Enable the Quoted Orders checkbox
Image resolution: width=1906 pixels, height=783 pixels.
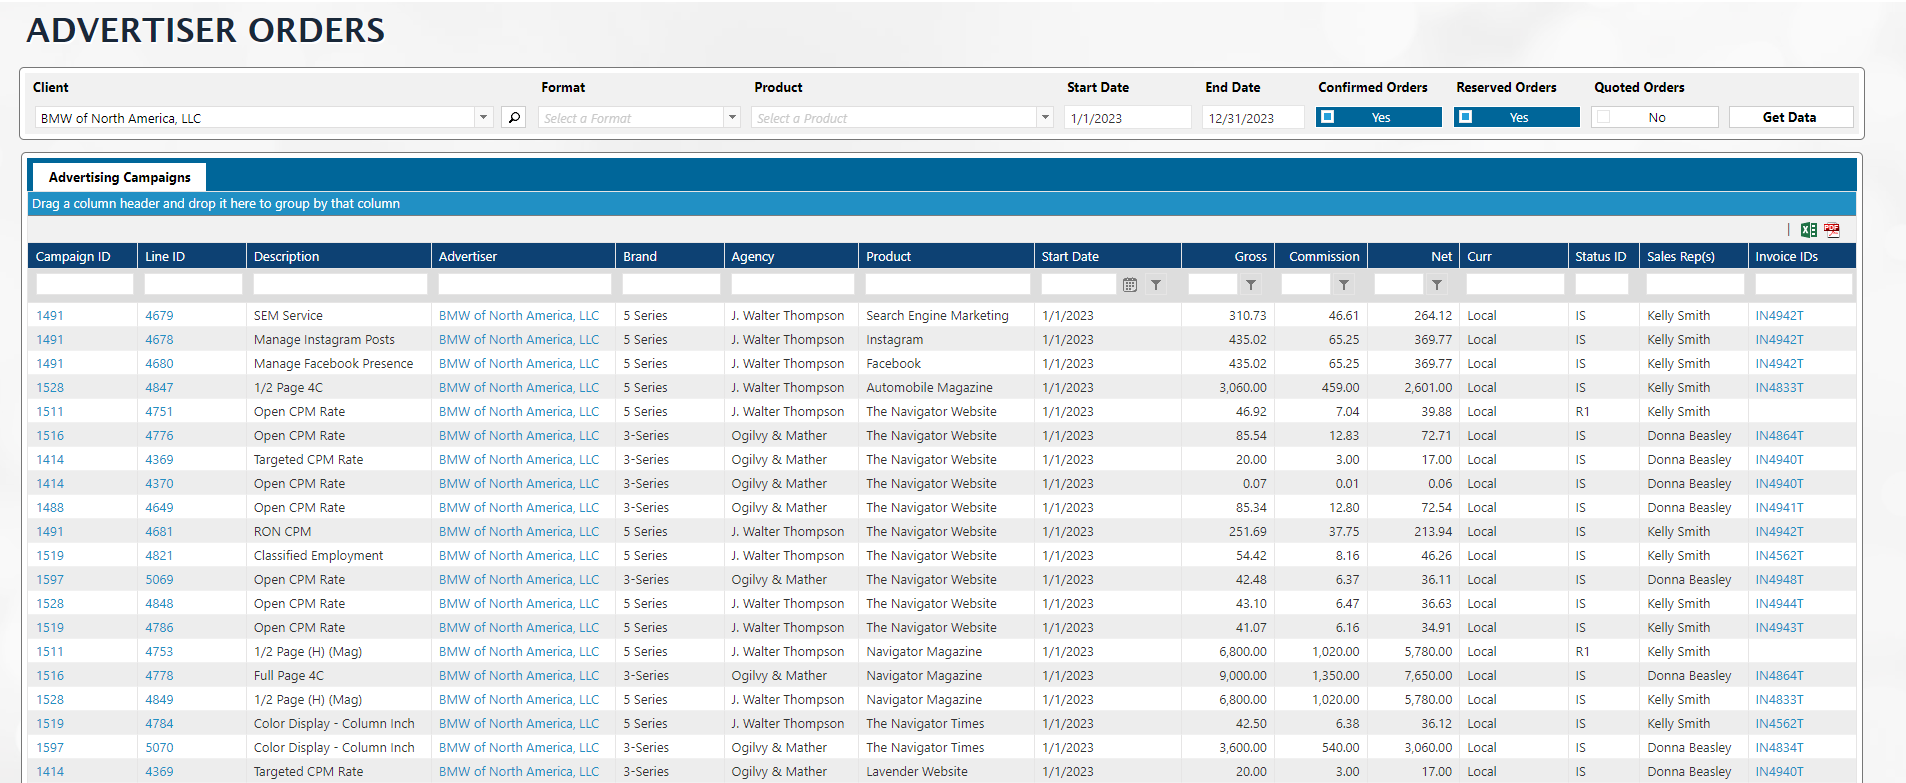(x=1604, y=117)
